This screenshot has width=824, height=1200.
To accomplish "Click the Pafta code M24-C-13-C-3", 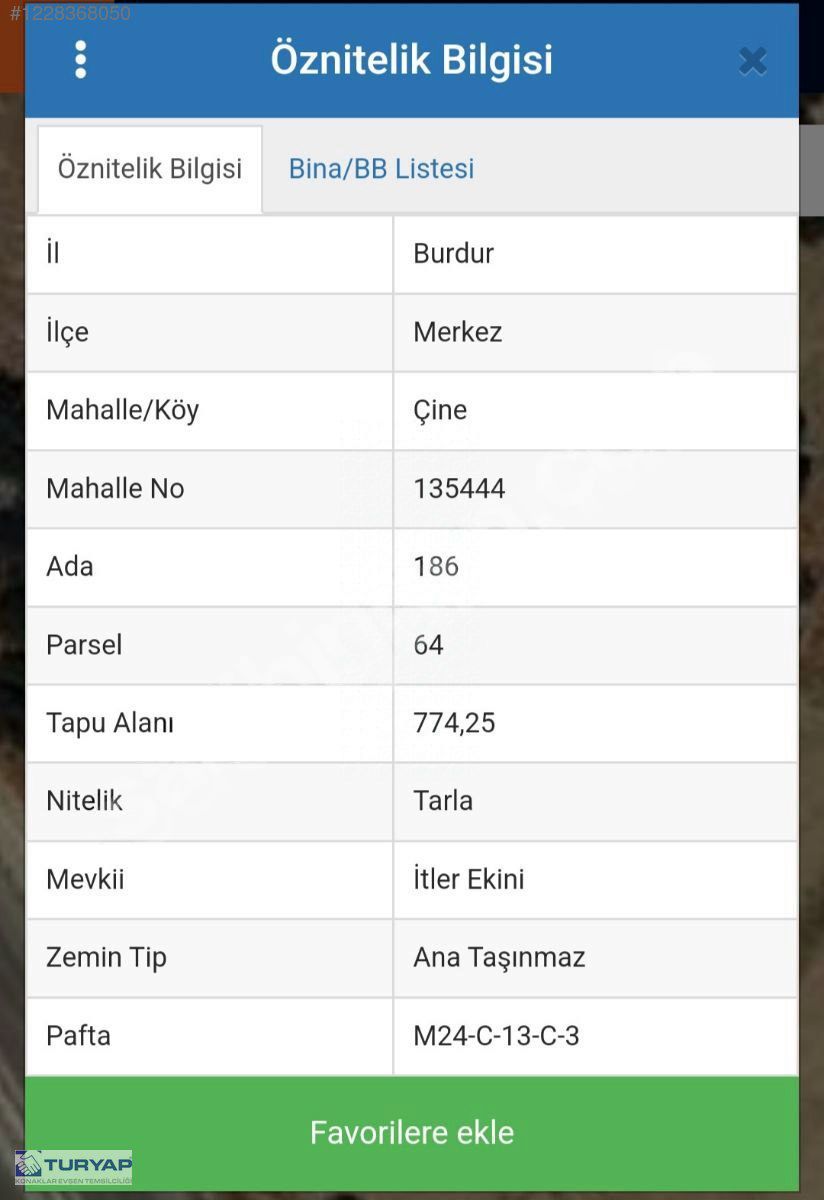I will coord(496,1035).
